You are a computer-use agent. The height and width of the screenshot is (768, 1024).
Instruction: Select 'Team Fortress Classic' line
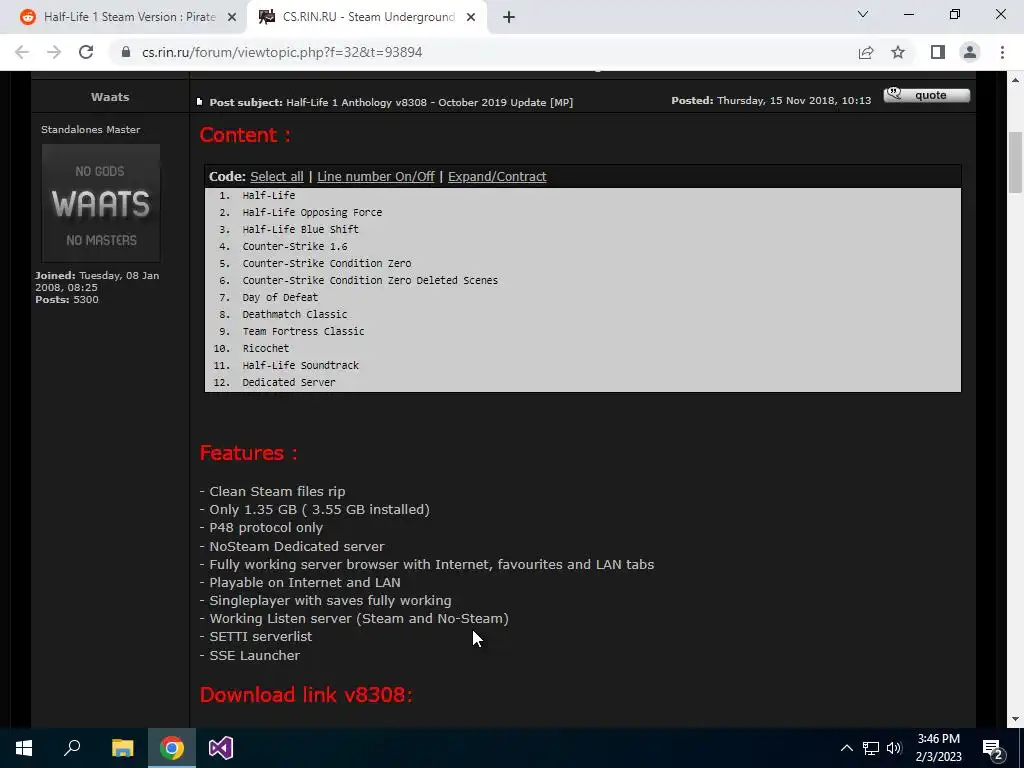click(304, 331)
